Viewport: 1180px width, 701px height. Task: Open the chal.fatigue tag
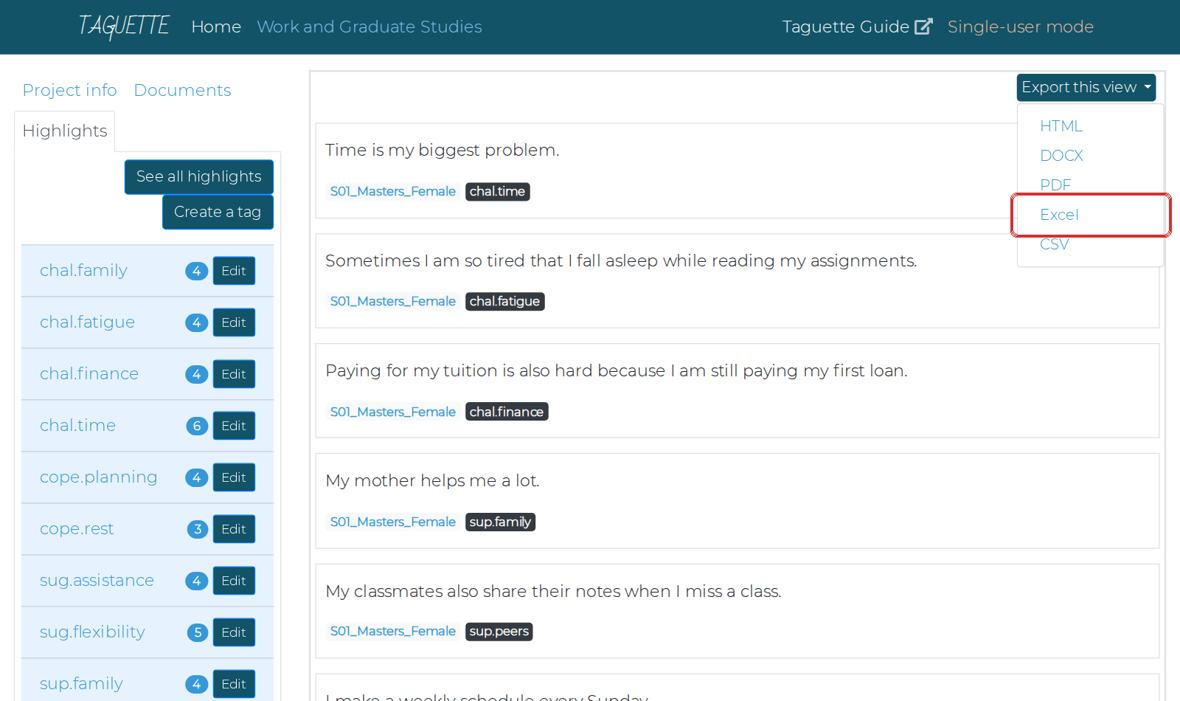[x=87, y=322]
